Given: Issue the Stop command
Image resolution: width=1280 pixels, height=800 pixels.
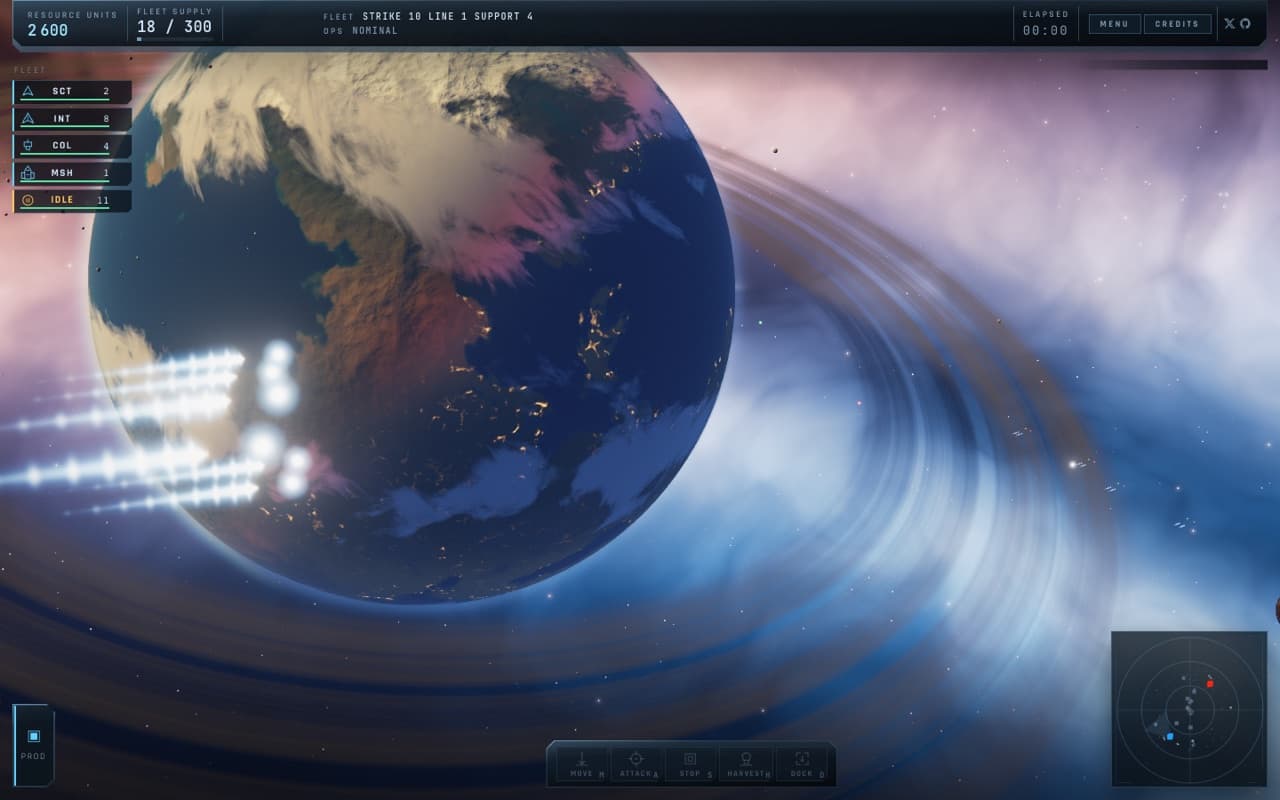Looking at the screenshot, I should point(690,764).
